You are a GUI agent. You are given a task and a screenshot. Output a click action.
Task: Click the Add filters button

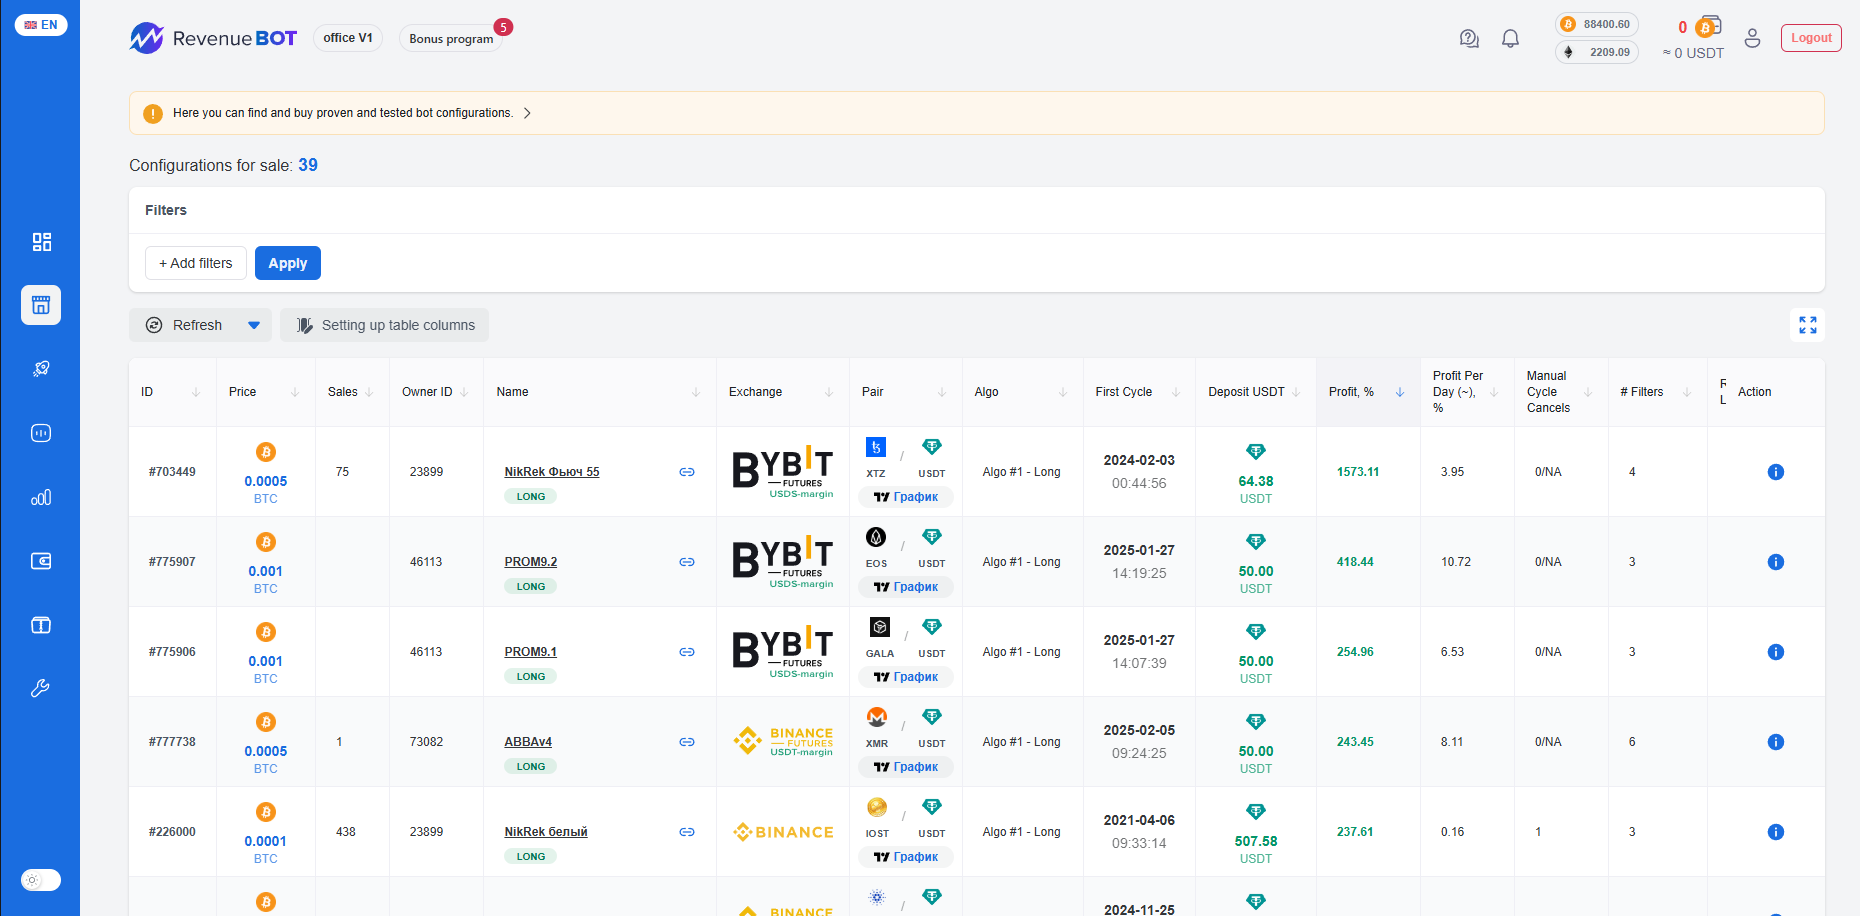tap(196, 263)
